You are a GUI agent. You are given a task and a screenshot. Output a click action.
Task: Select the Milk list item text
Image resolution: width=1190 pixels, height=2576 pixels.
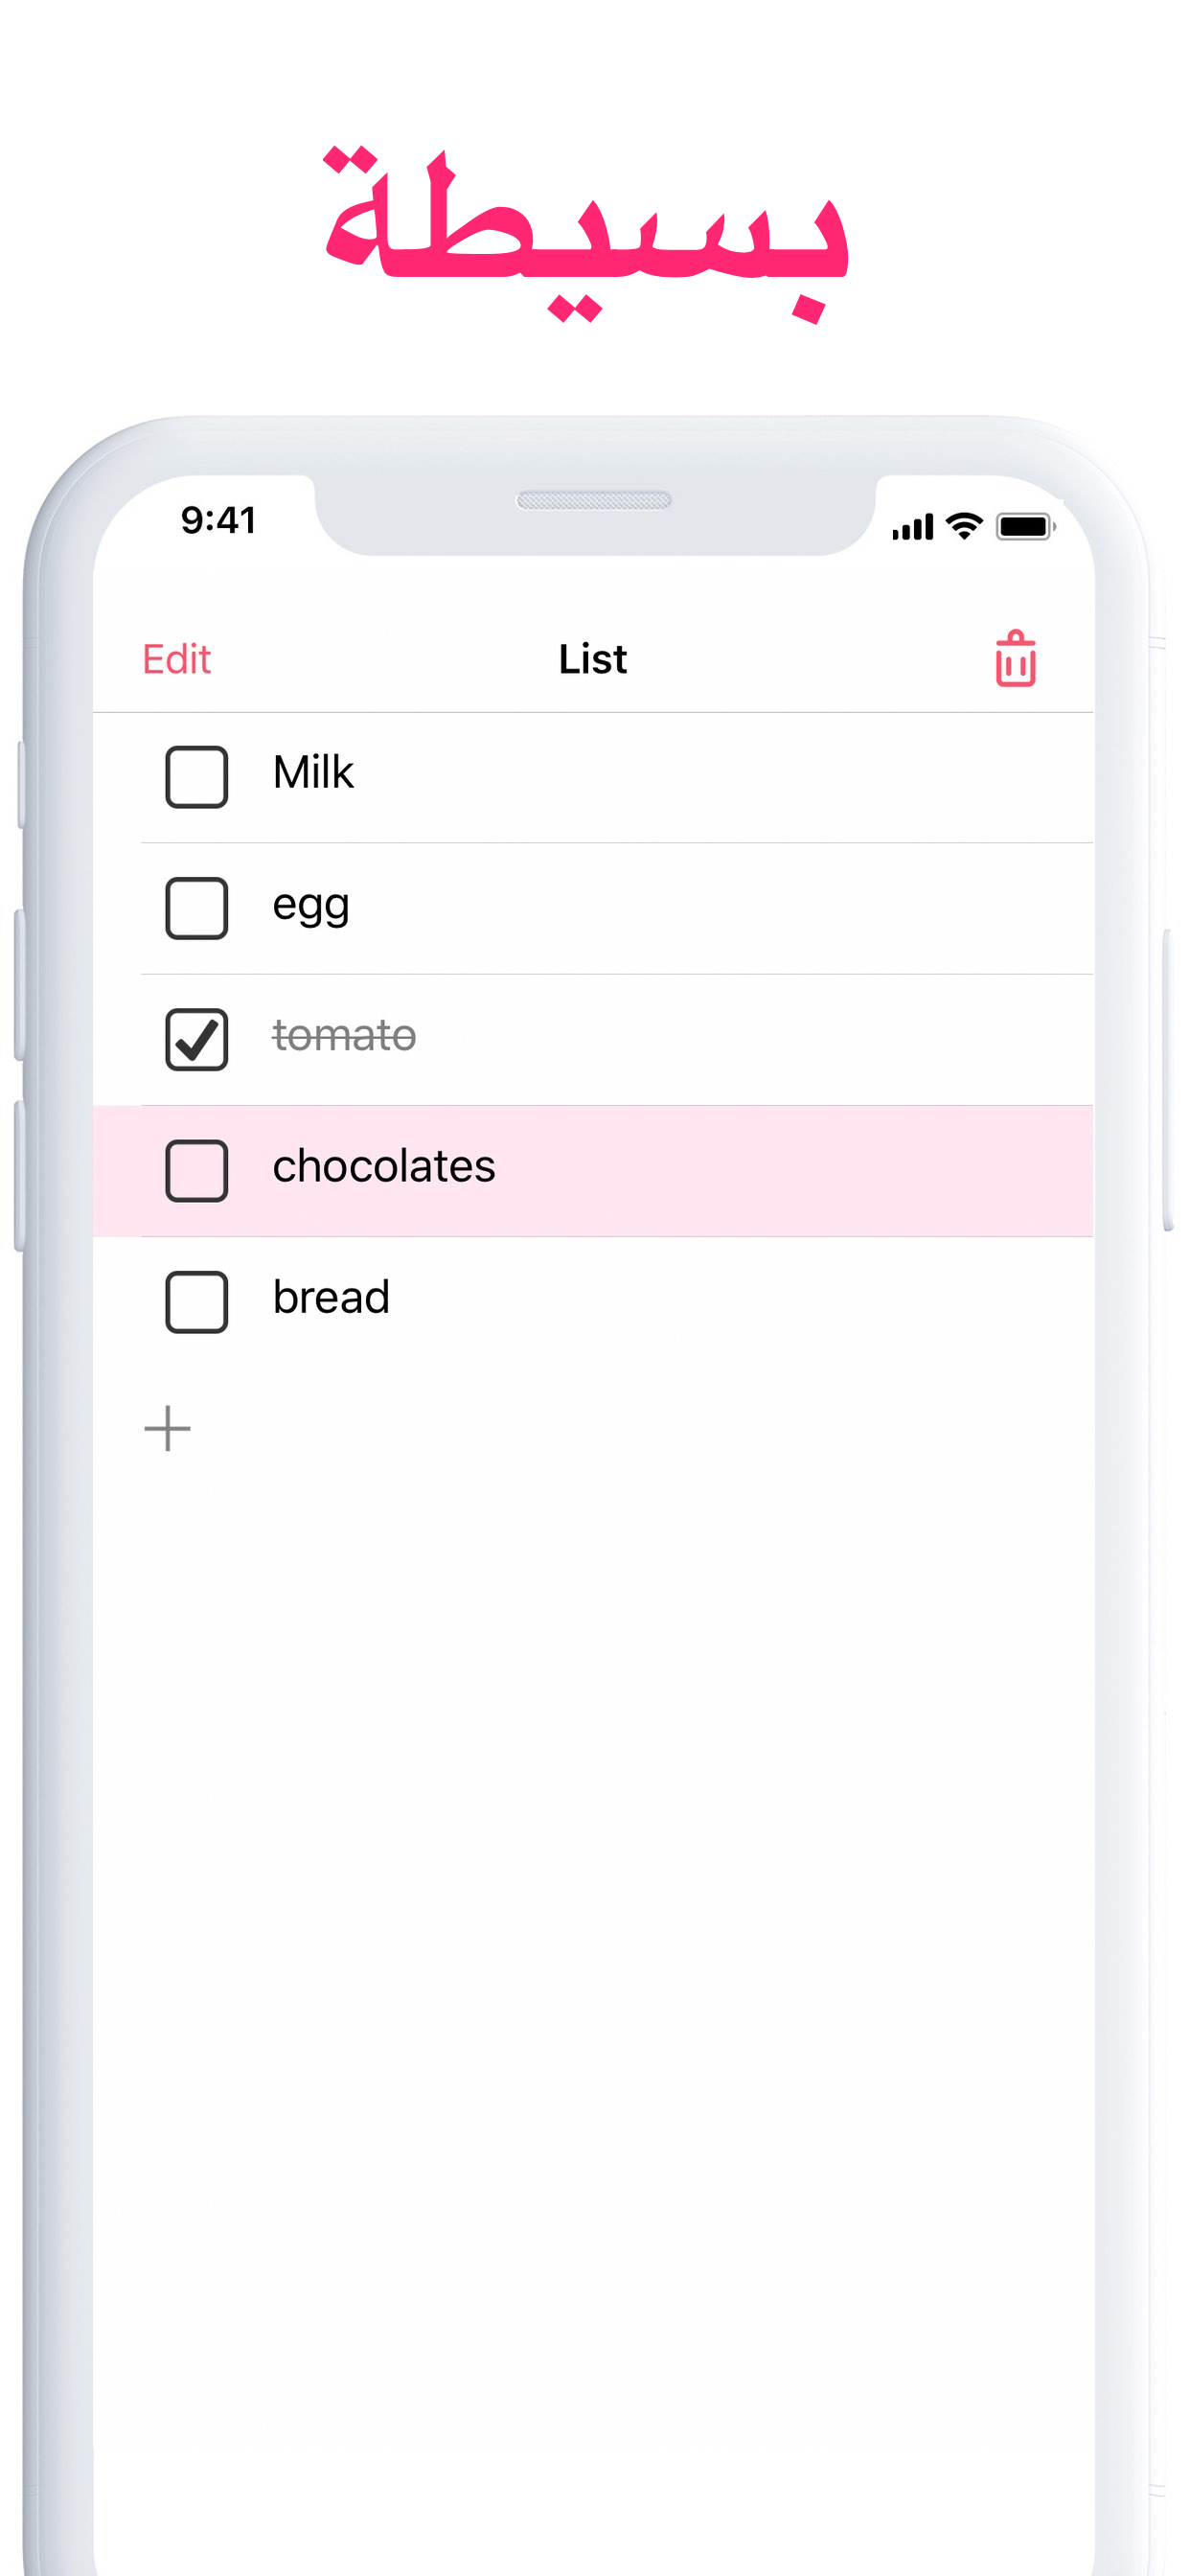coord(313,772)
